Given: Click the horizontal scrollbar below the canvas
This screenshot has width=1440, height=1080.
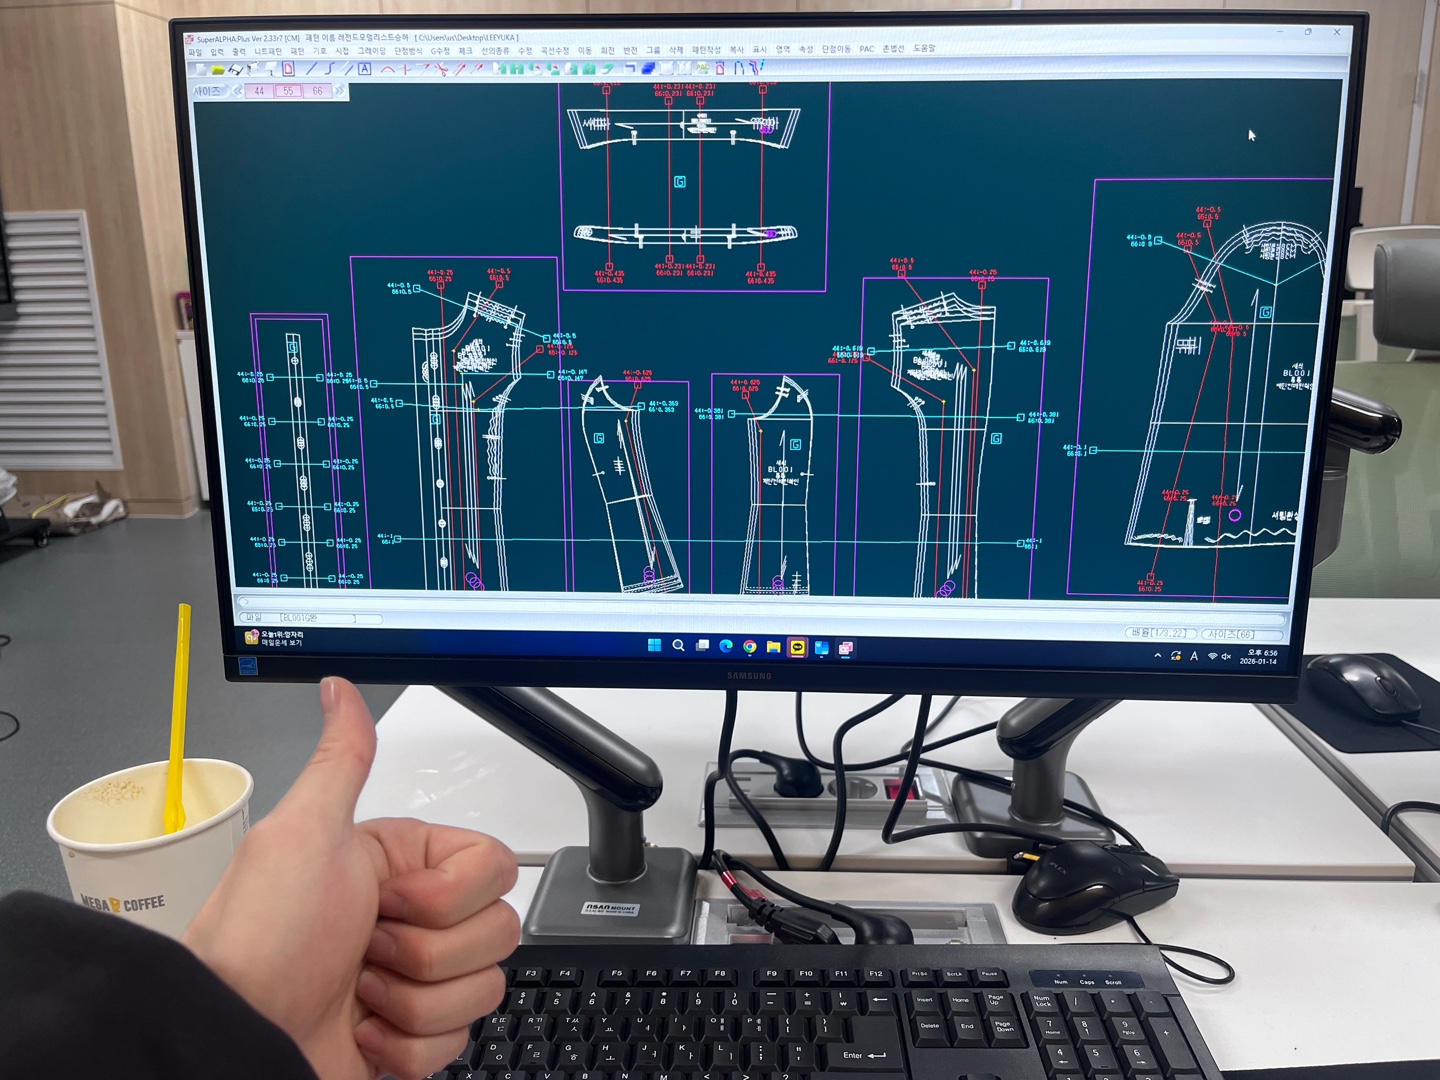Looking at the screenshot, I should (x=700, y=603).
